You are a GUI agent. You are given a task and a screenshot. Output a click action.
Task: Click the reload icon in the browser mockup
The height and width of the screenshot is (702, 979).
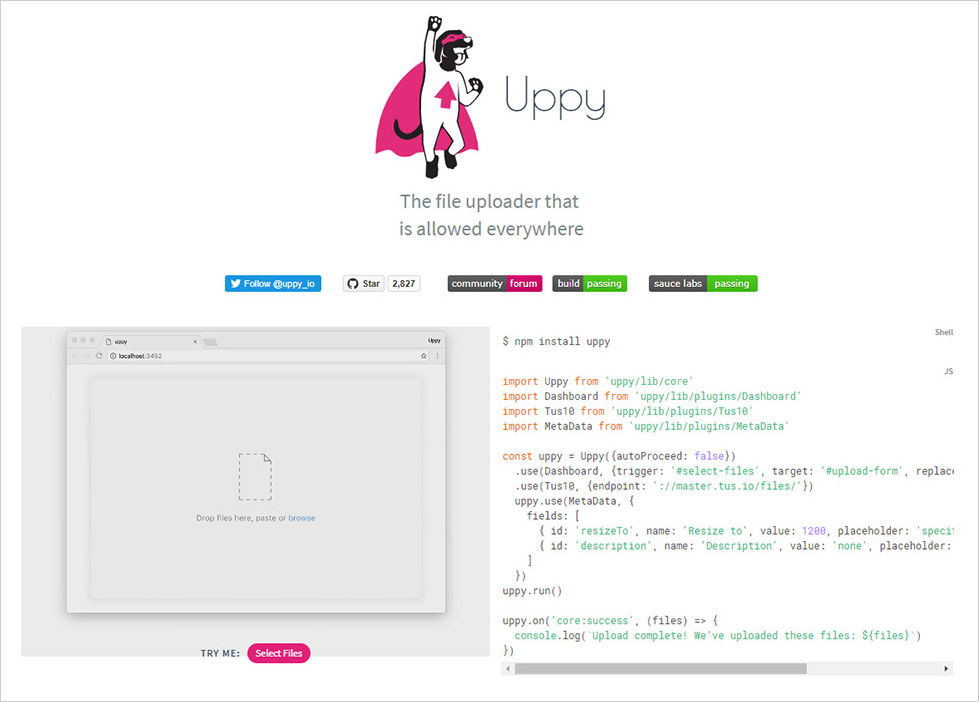[97, 354]
